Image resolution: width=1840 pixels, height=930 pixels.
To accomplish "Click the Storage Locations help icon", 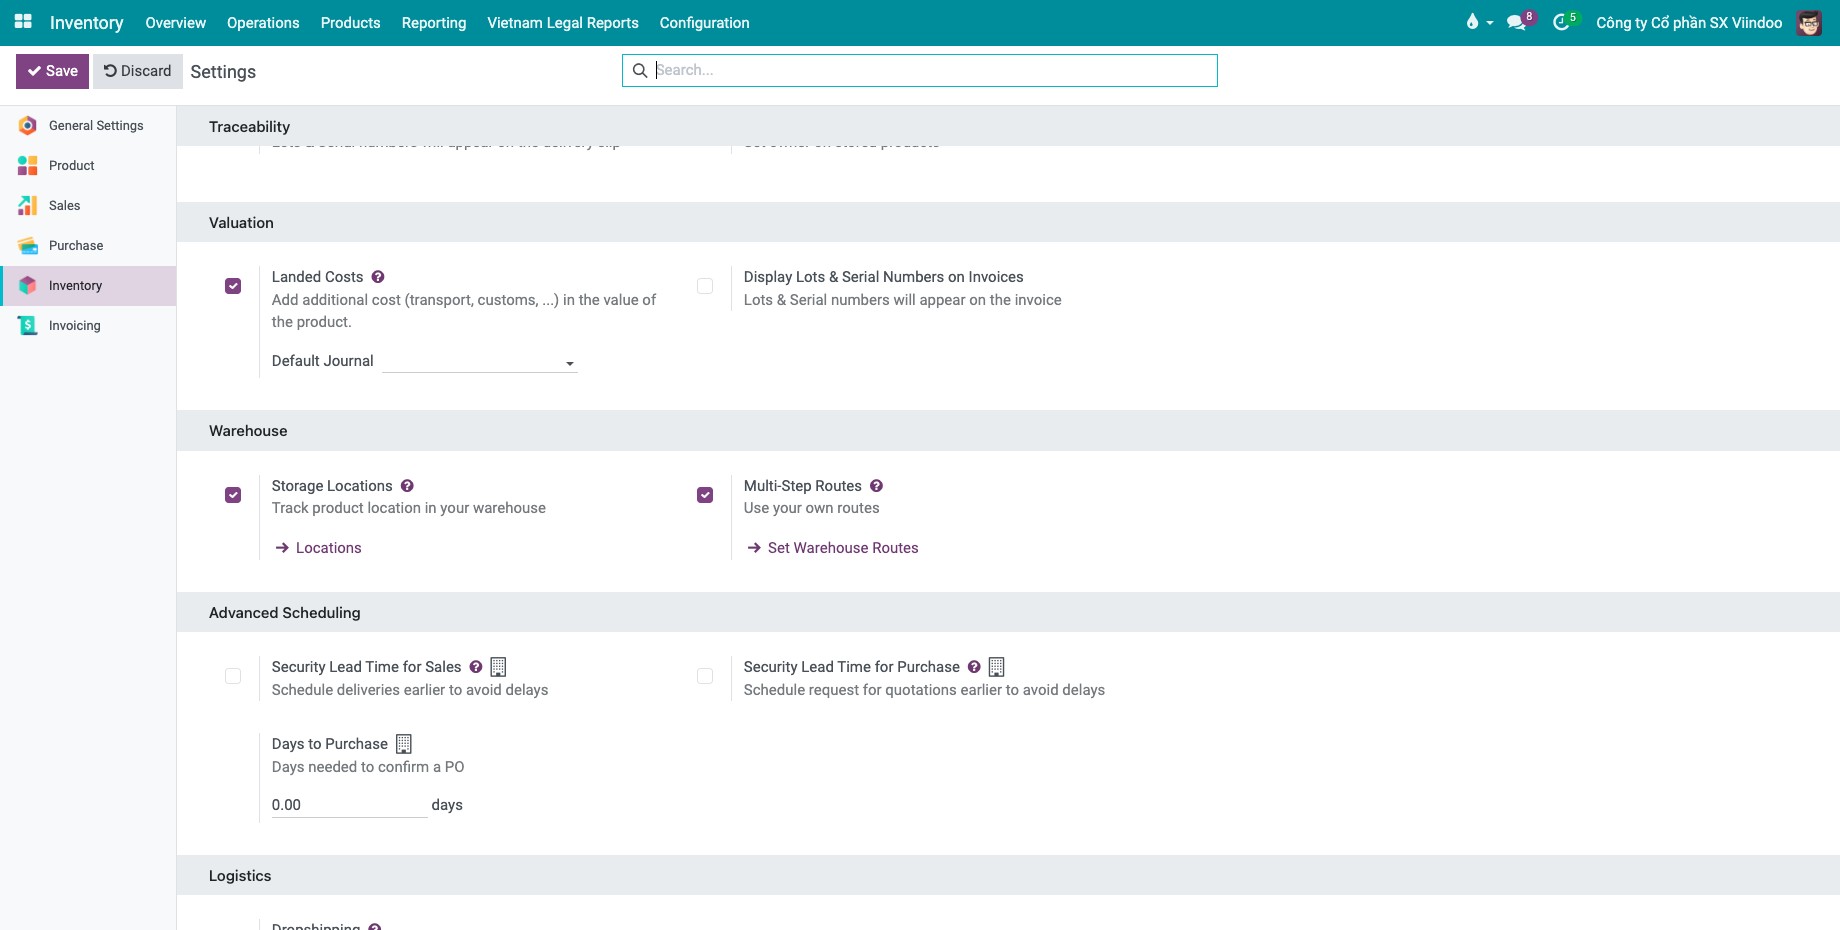I will [407, 486].
